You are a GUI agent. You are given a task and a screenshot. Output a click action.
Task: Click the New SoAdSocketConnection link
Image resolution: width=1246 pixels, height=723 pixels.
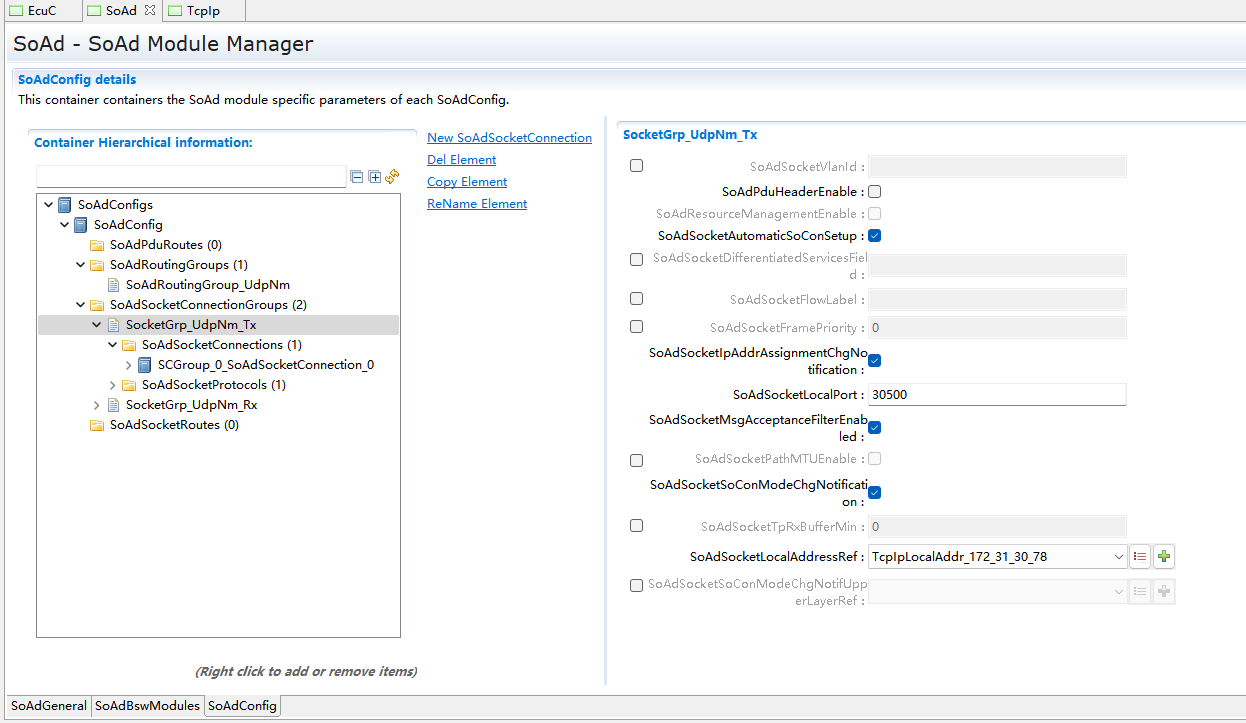(x=509, y=138)
